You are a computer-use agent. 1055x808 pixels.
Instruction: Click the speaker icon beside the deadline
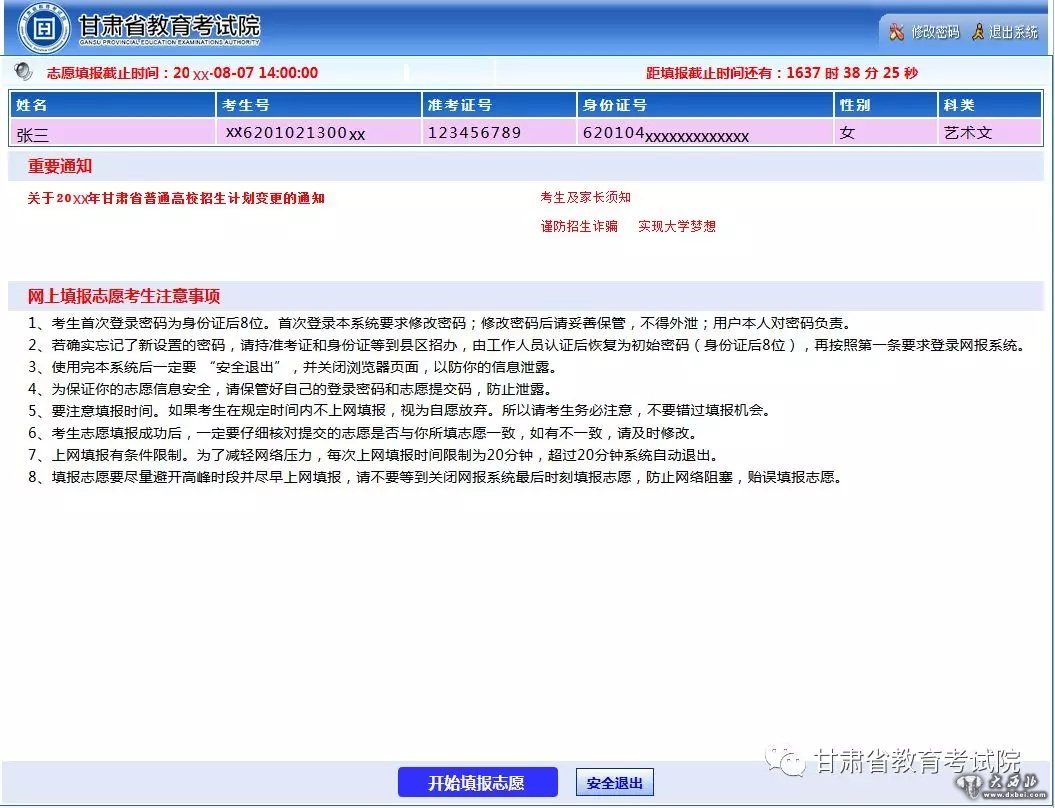(24, 72)
